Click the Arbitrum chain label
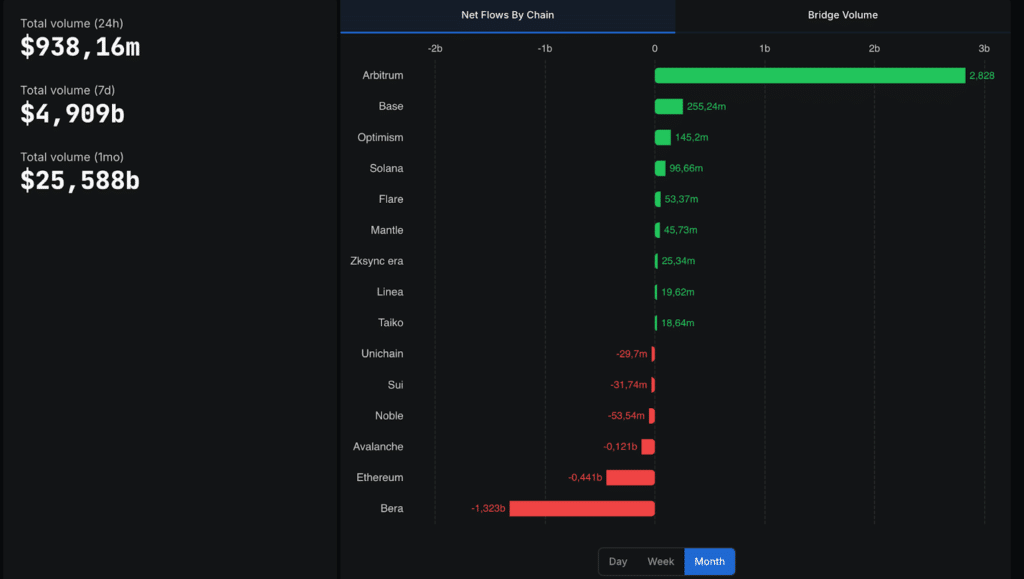 [x=383, y=76]
